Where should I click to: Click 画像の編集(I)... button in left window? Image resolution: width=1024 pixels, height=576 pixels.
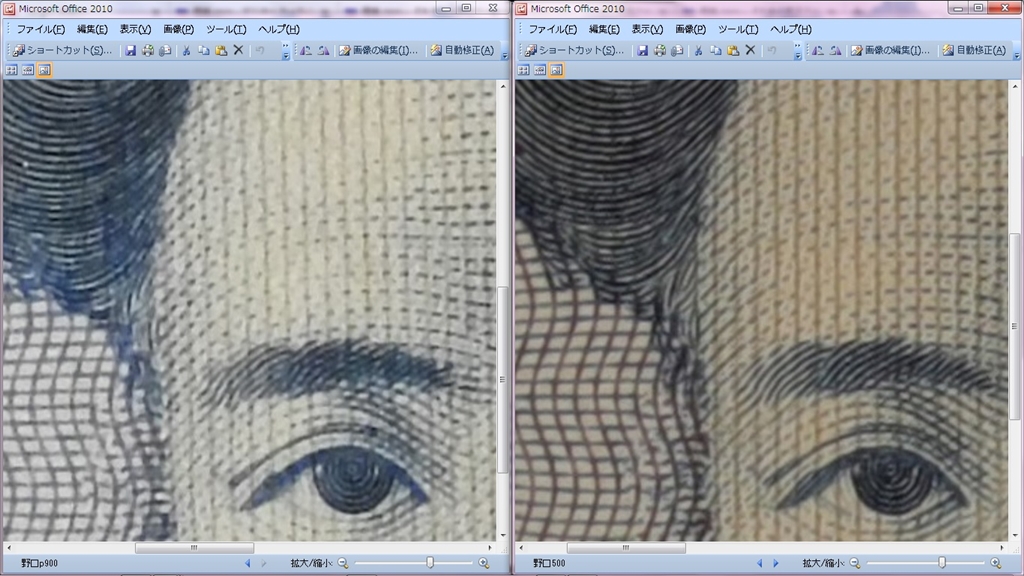378,50
